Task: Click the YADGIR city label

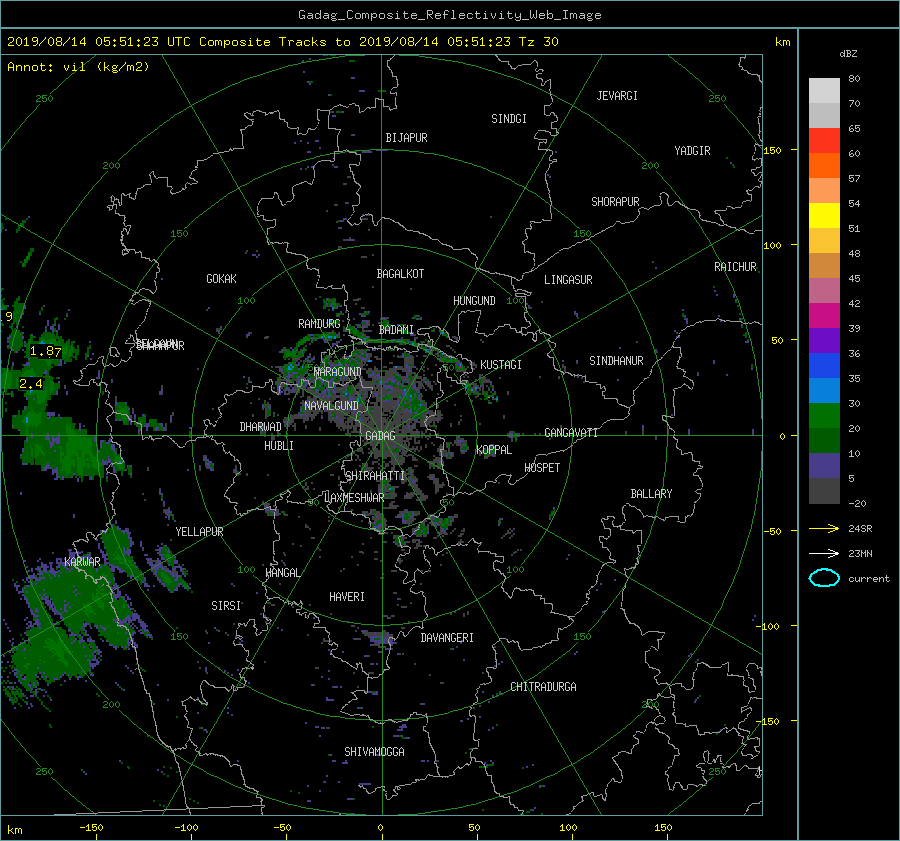Action: 692,151
